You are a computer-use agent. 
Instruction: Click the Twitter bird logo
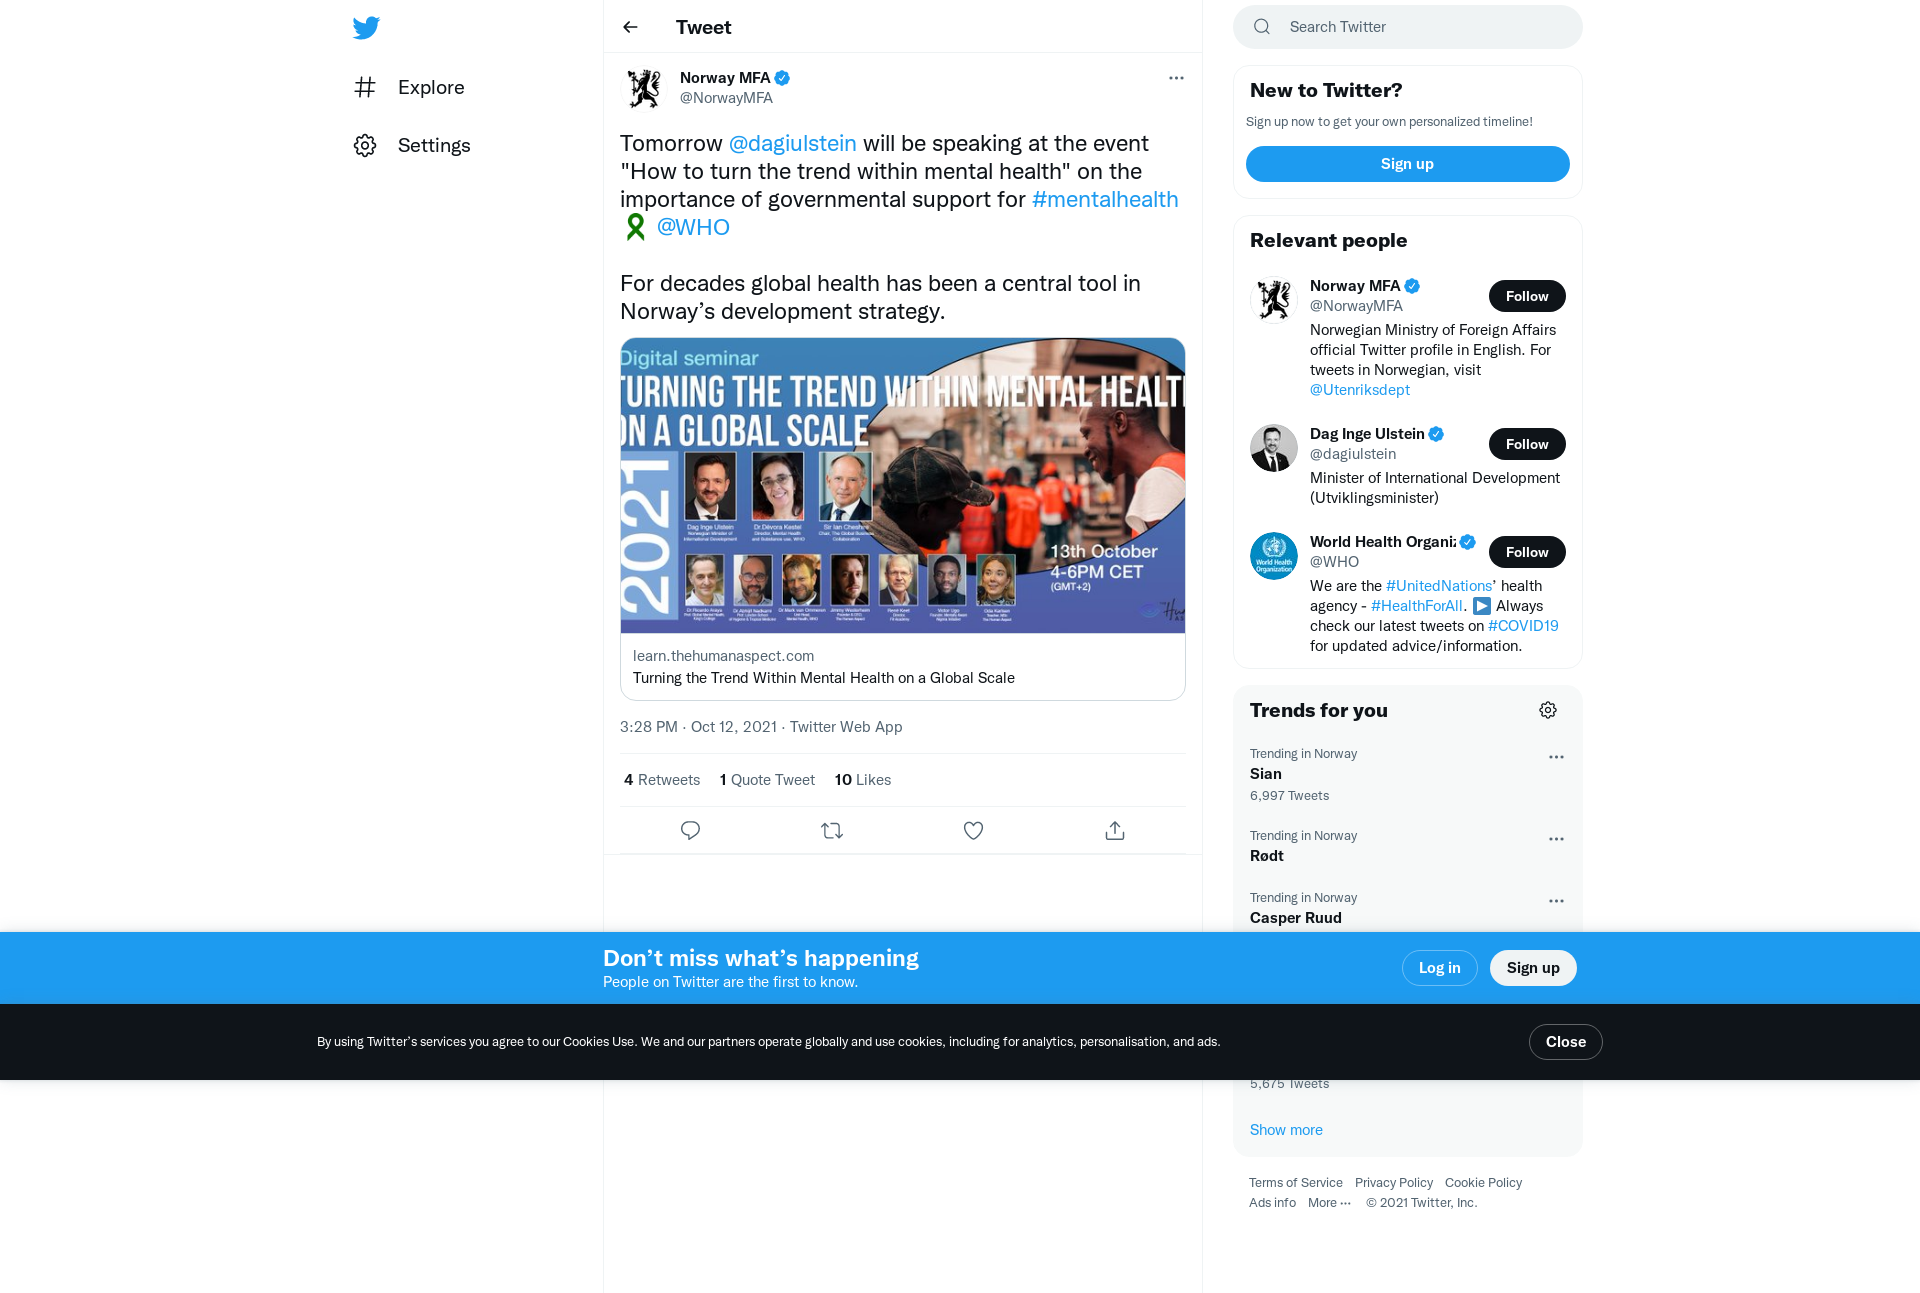tap(366, 27)
